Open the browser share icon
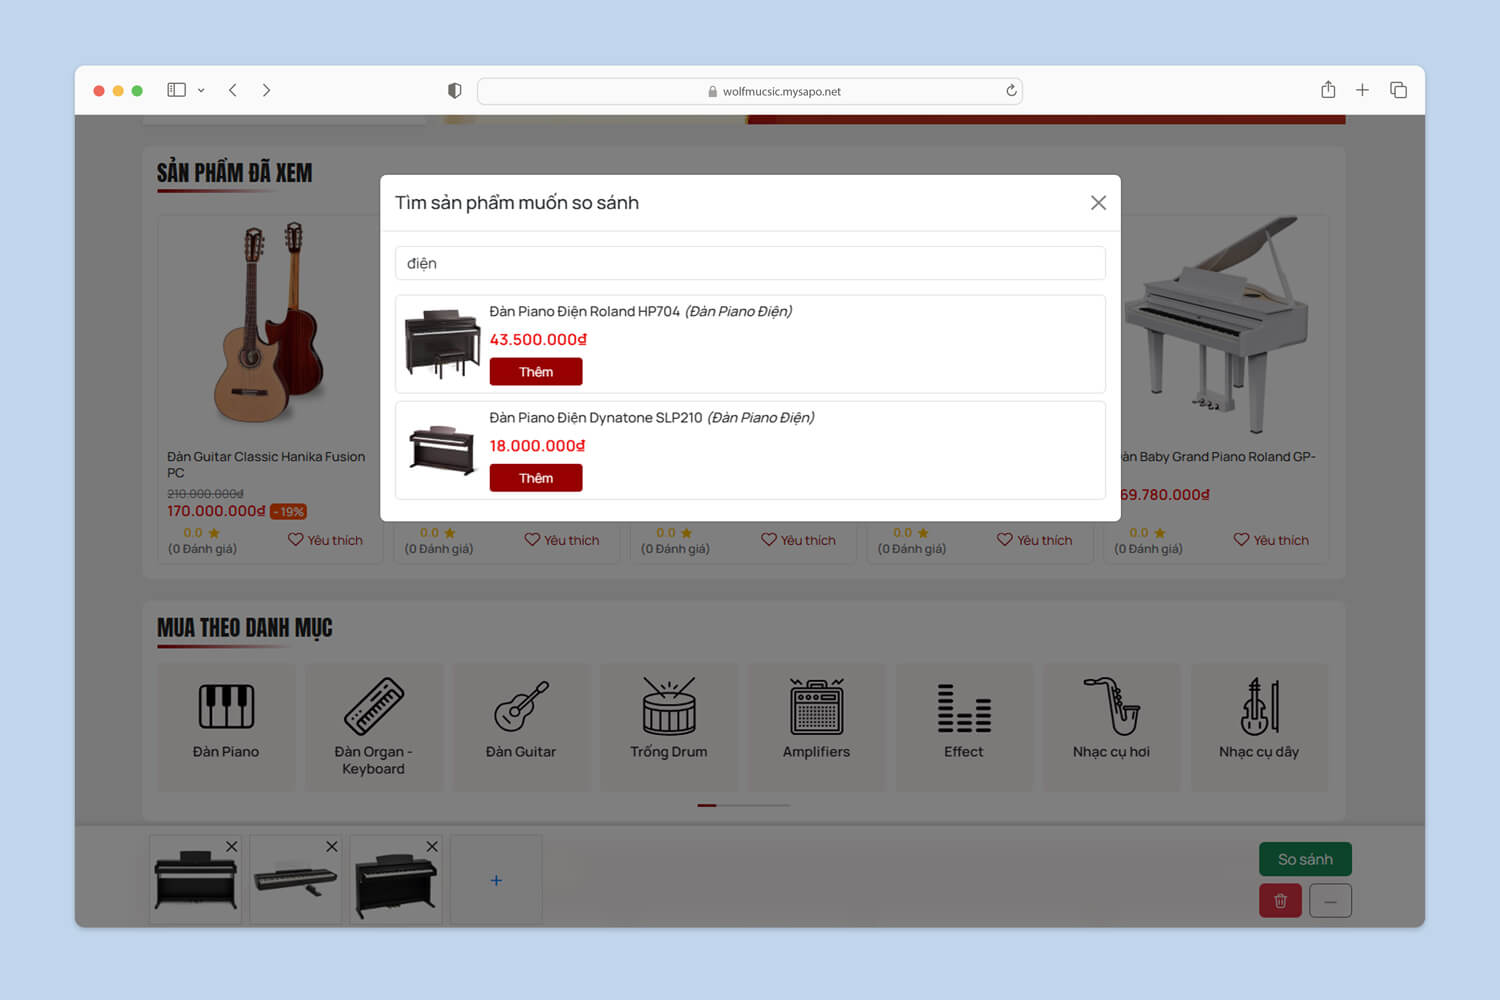The height and width of the screenshot is (1000, 1500). [1328, 90]
